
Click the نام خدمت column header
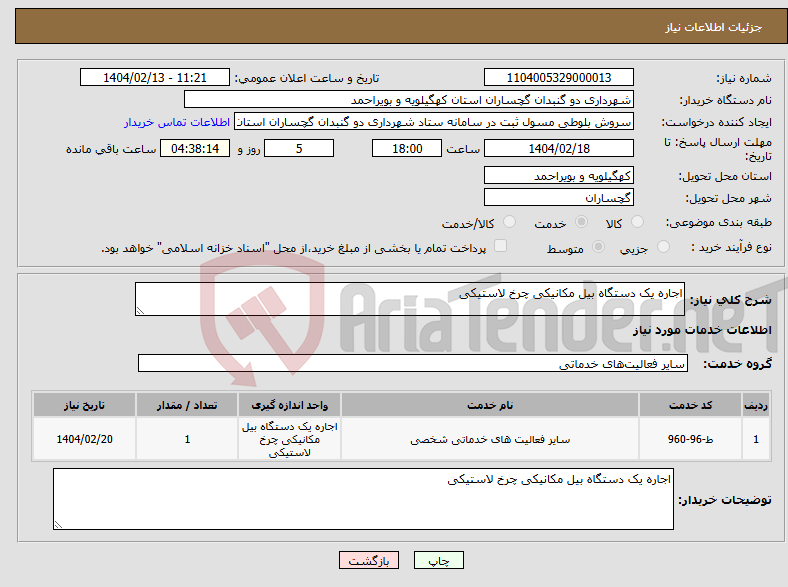click(x=489, y=405)
